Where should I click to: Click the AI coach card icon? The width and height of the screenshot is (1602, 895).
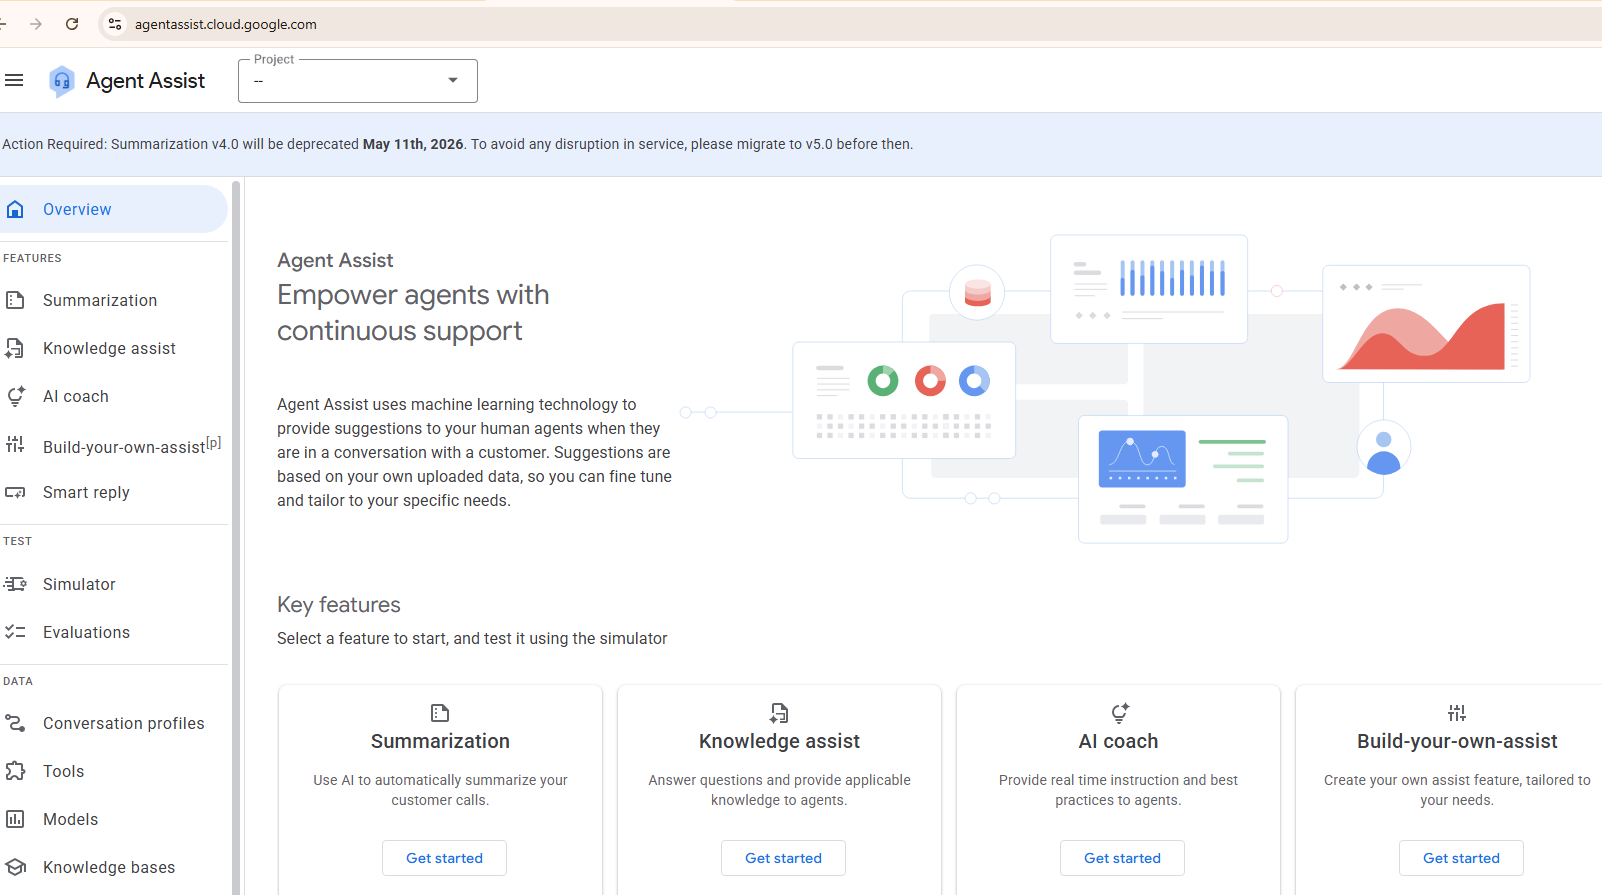(1120, 713)
